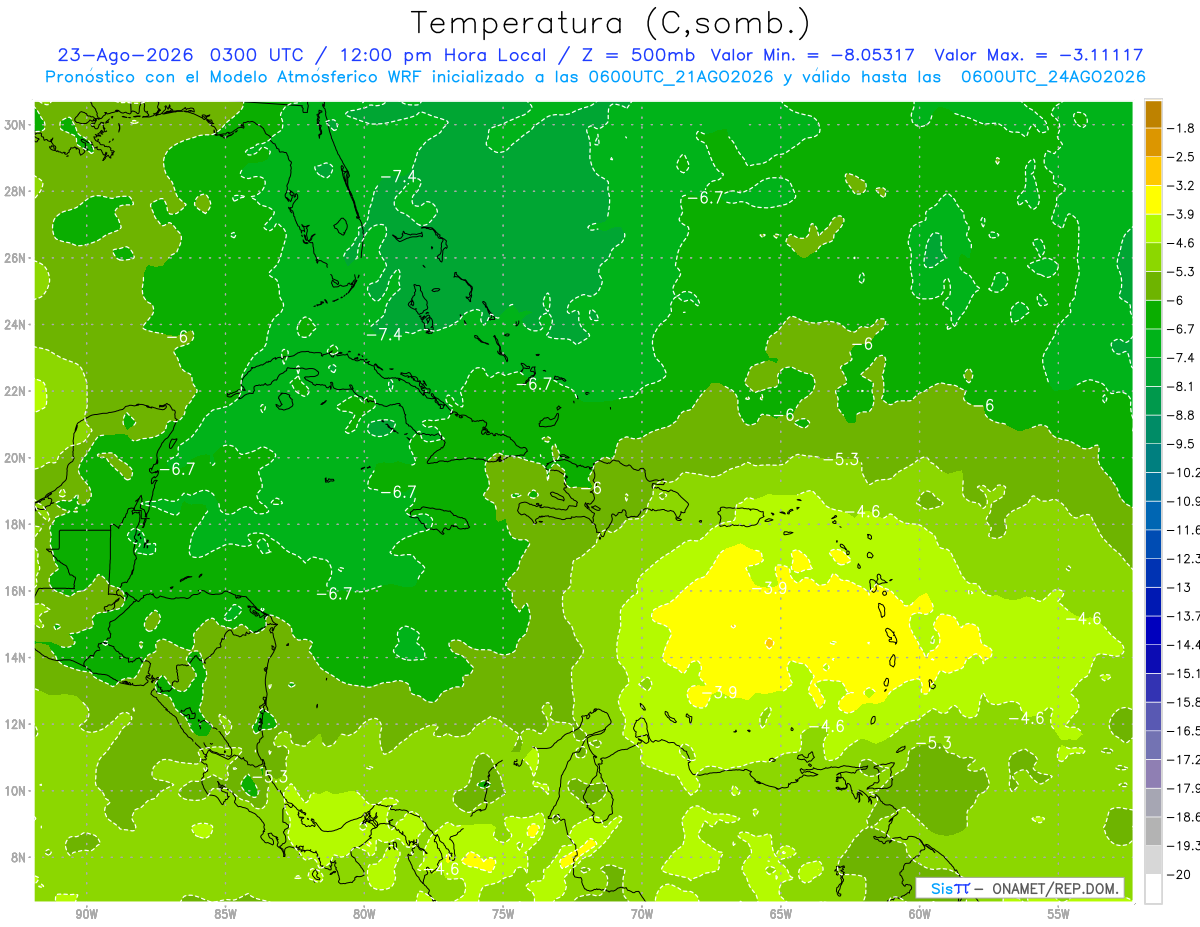Click the "70W" longitude axis label
The height and width of the screenshot is (927, 1200).
642,914
